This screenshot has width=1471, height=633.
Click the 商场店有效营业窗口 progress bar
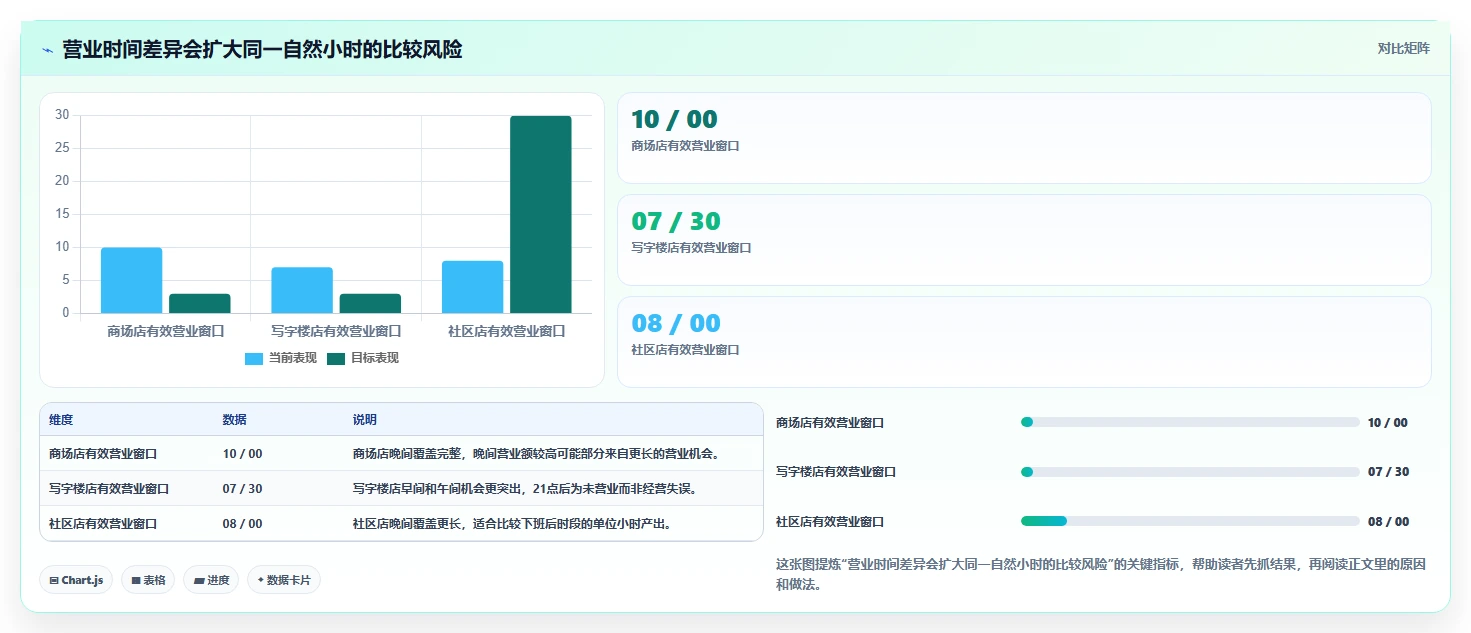(1190, 422)
